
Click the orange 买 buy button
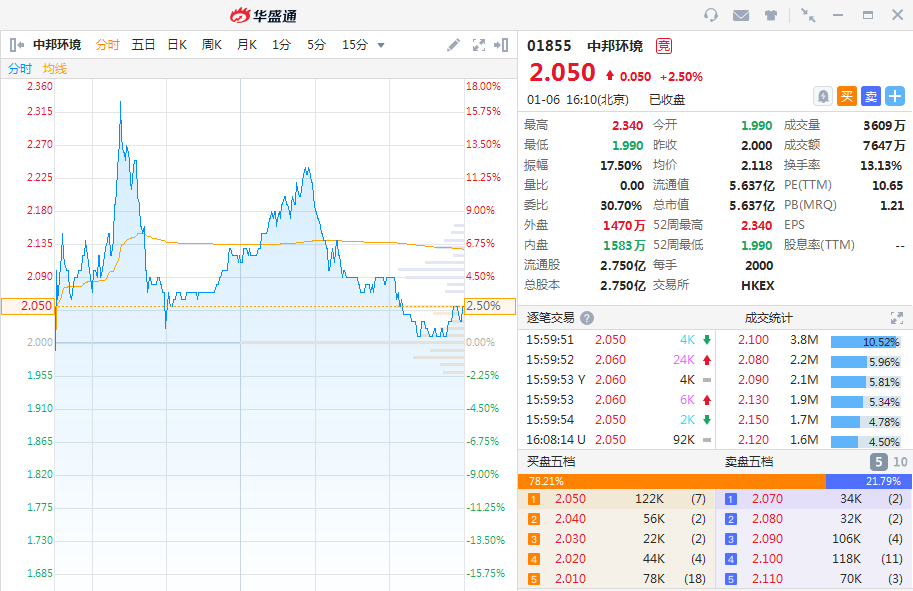[x=847, y=96]
